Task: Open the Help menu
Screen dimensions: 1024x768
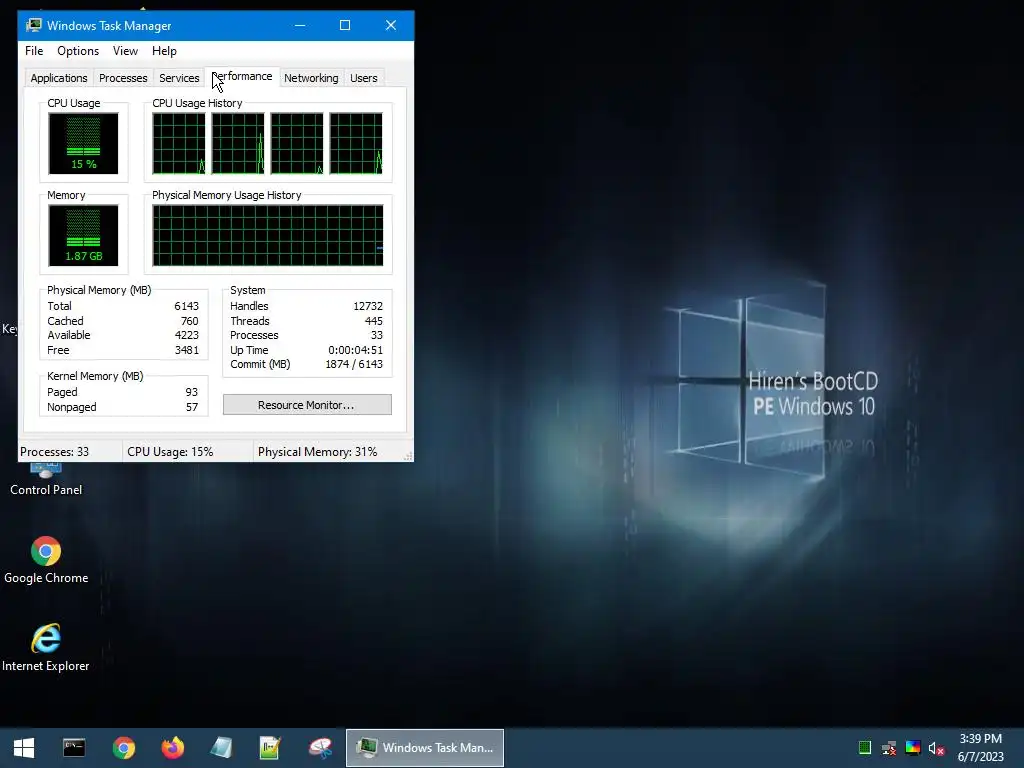Action: (164, 51)
